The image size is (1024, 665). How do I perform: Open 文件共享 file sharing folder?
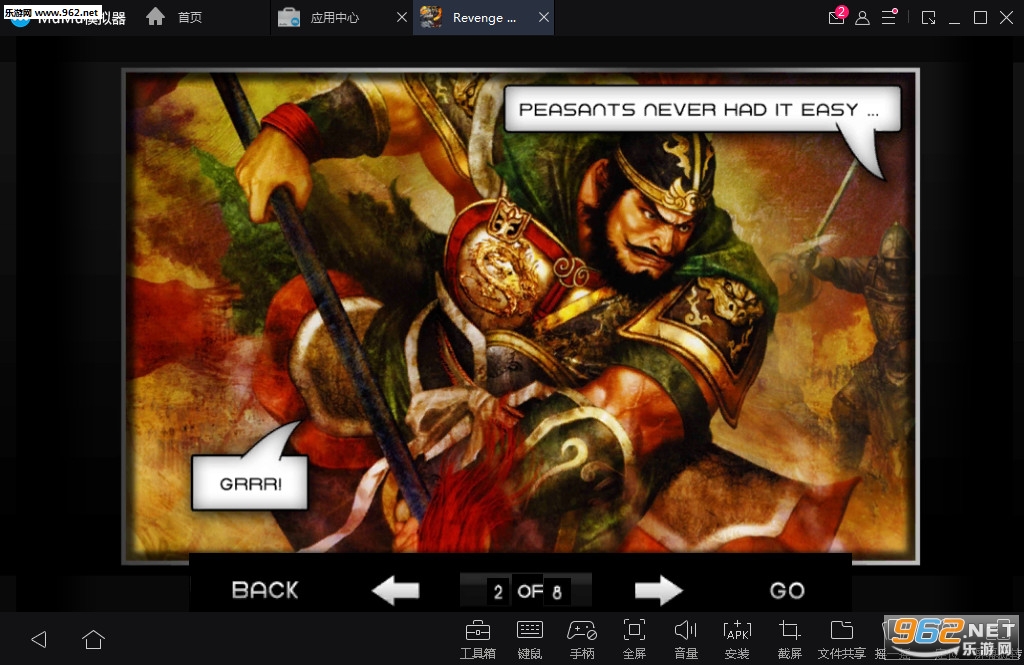coord(841,638)
